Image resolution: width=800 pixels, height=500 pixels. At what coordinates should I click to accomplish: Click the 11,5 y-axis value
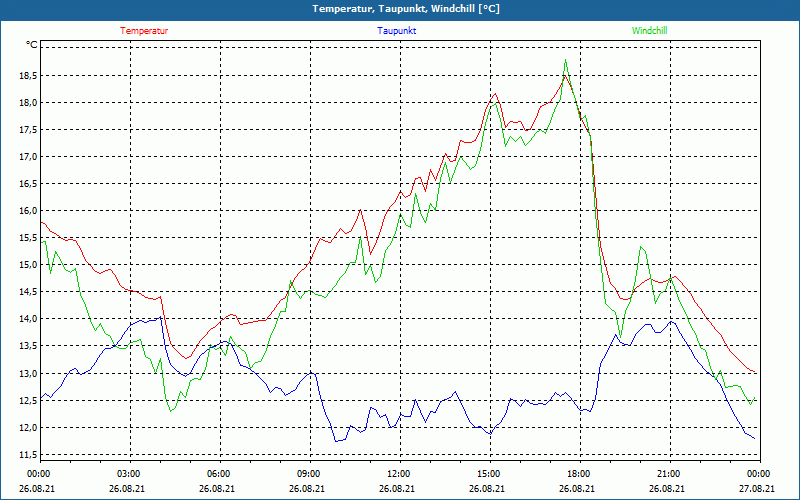click(29, 455)
